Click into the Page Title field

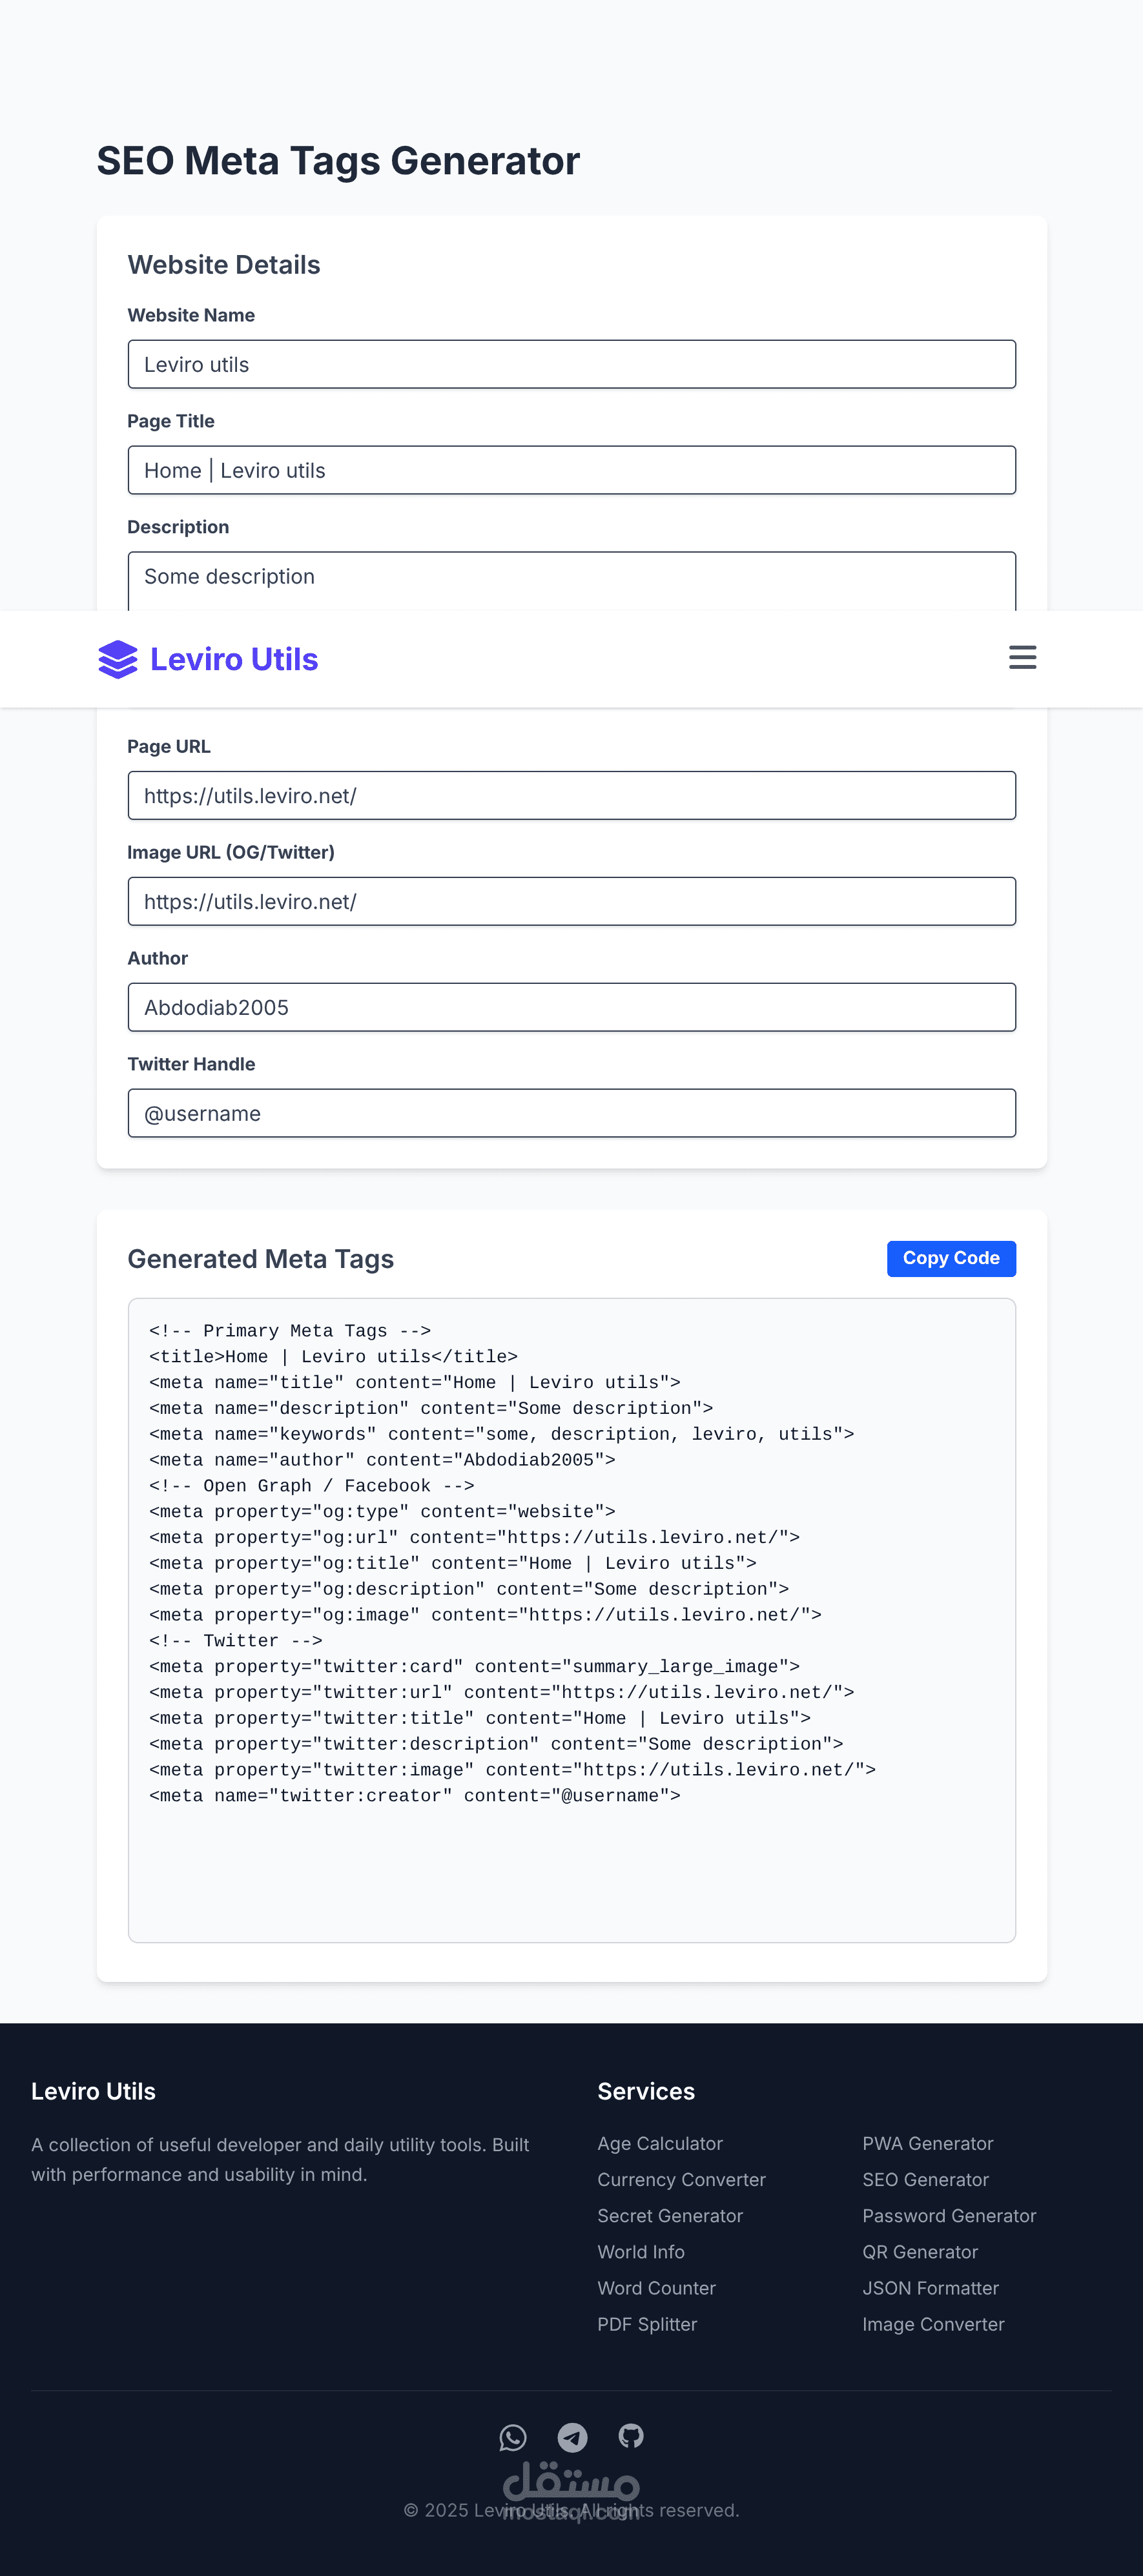[571, 471]
